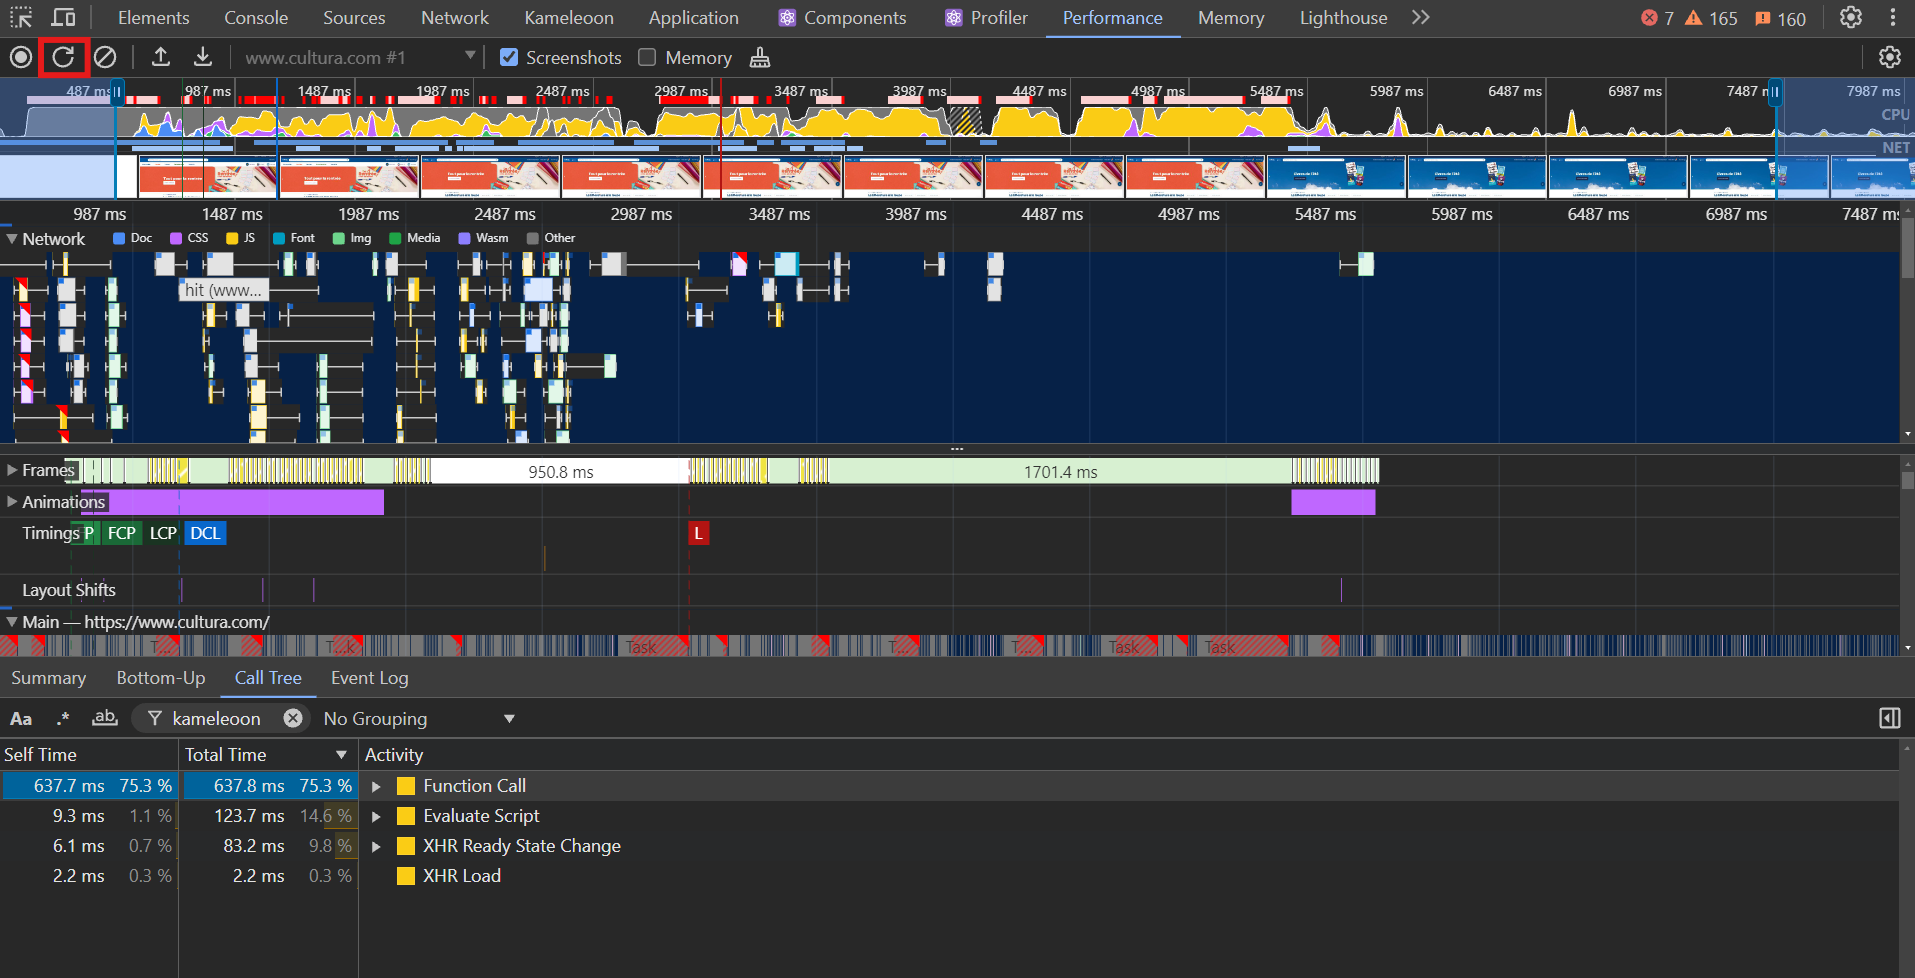Viewport: 1915px width, 978px height.
Task: Click the load profile upload icon
Action: 160,57
